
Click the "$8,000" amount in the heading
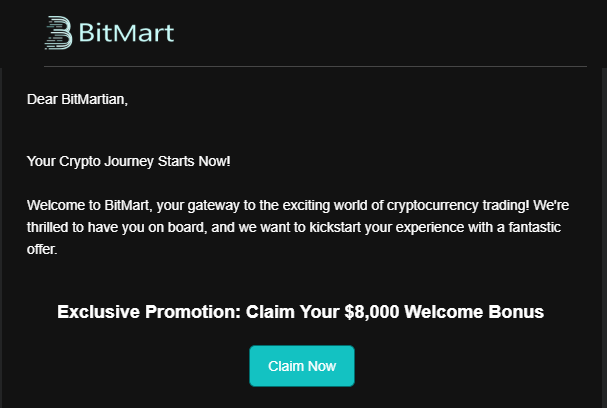pos(372,312)
